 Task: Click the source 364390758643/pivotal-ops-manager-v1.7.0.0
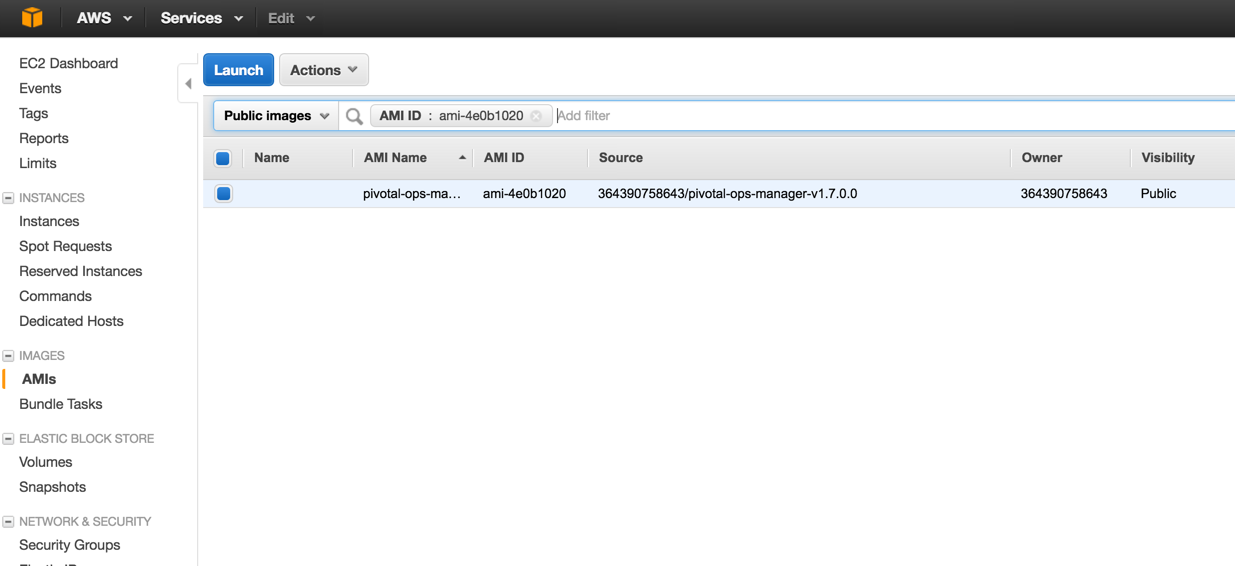(x=727, y=194)
